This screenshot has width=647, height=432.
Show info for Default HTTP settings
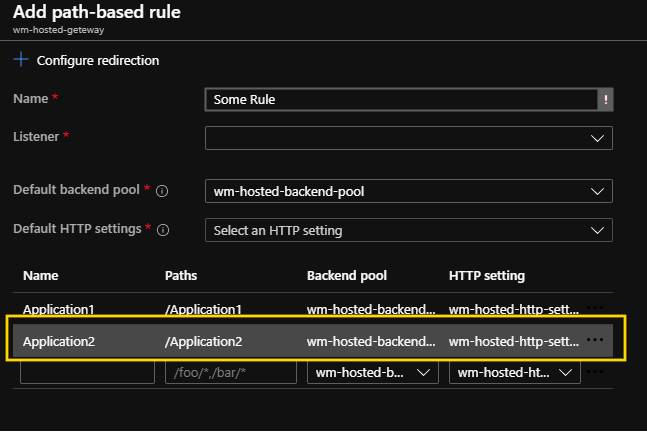(x=163, y=230)
